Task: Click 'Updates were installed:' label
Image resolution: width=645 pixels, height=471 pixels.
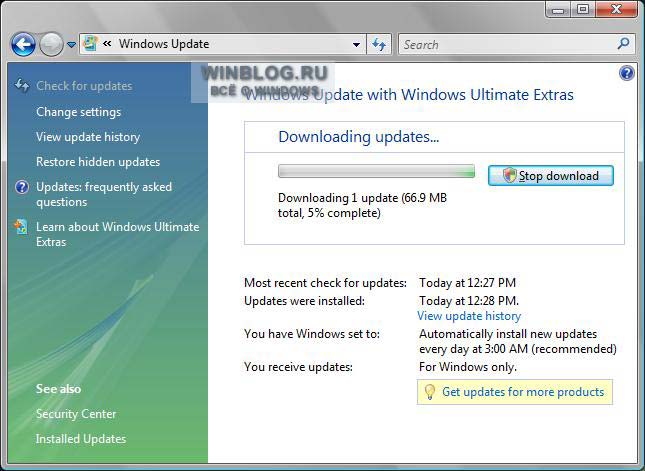Action: (x=304, y=301)
